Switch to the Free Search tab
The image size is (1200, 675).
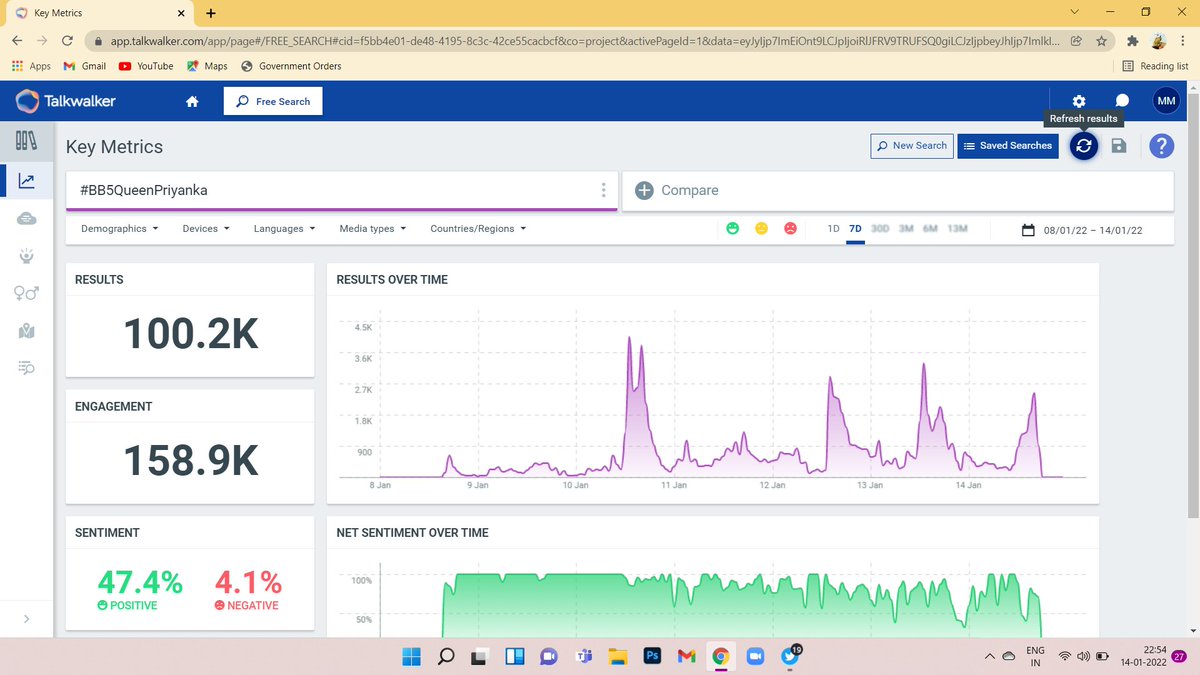pyautogui.click(x=273, y=101)
